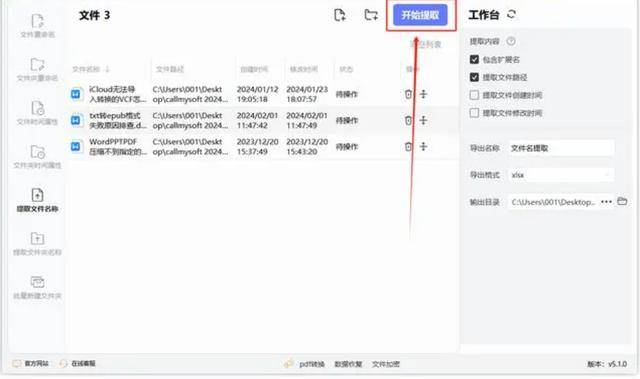
Task: Enable the 提取文件创建时间 checkbox
Action: (x=474, y=95)
